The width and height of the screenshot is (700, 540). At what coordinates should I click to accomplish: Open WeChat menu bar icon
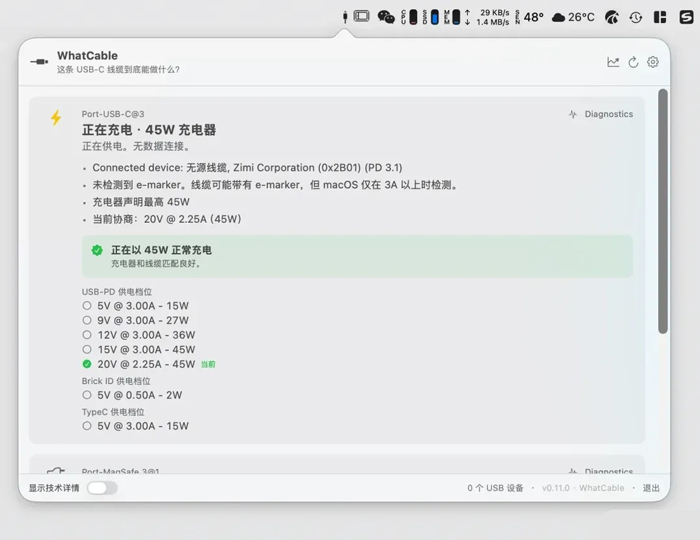click(386, 17)
